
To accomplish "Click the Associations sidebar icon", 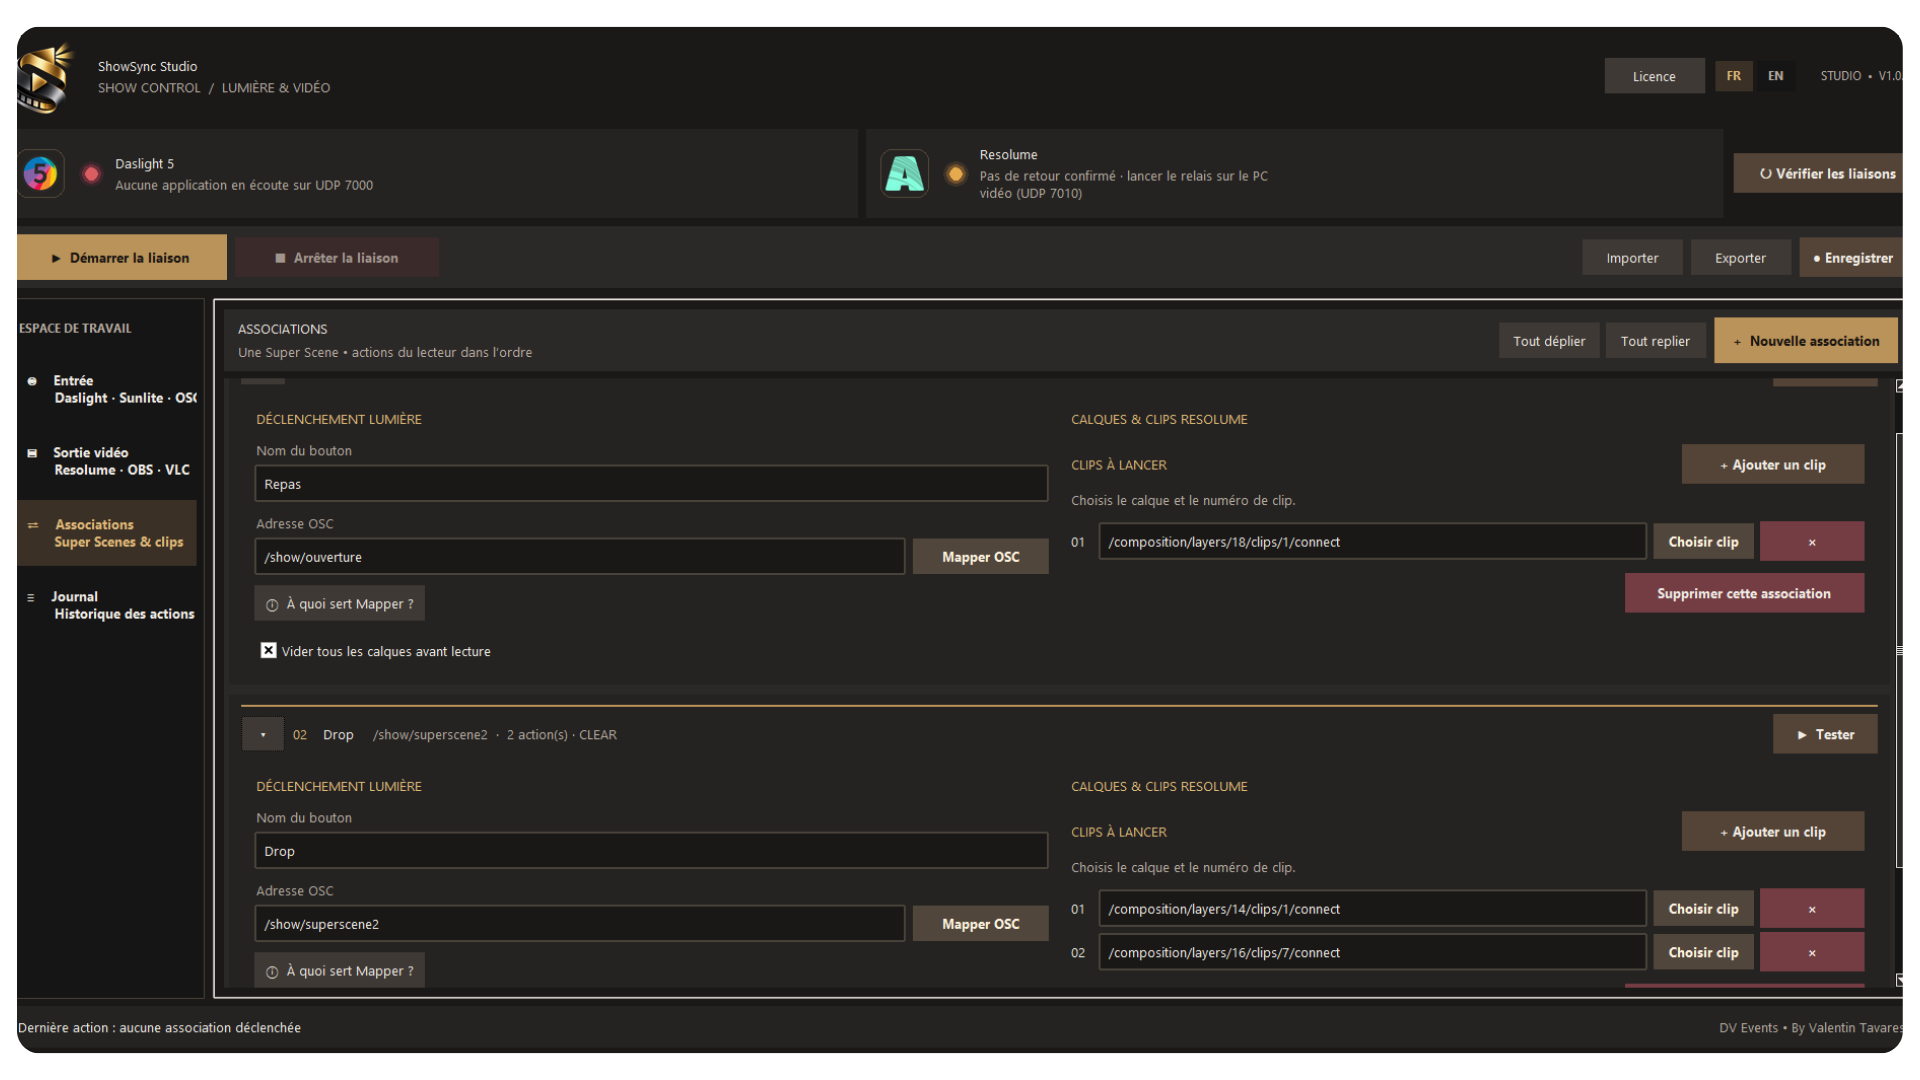I will 33,525.
